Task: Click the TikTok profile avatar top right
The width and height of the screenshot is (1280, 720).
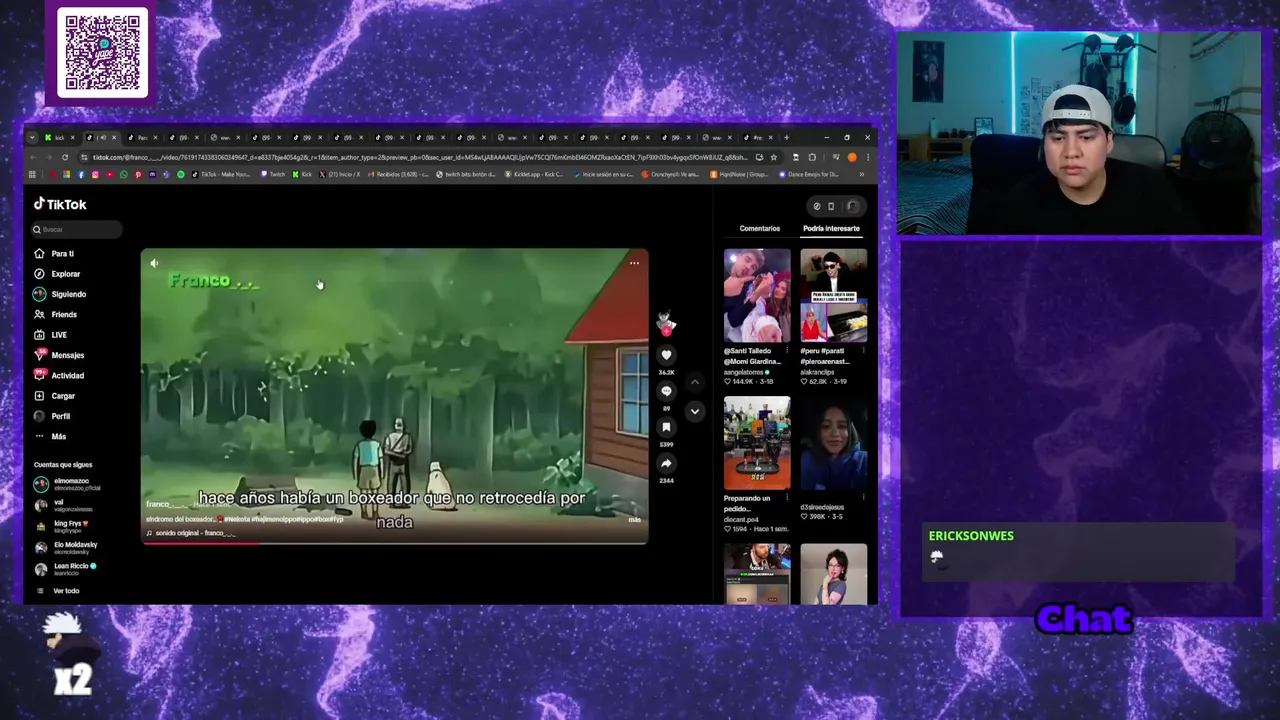Action: click(852, 206)
